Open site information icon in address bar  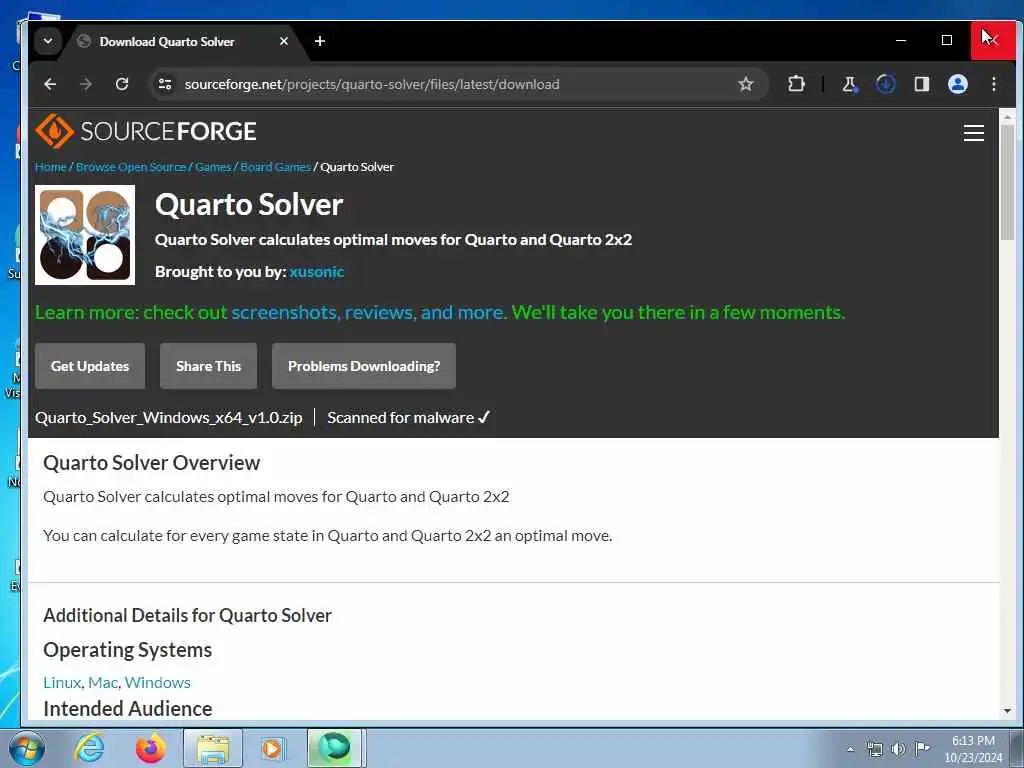165,84
